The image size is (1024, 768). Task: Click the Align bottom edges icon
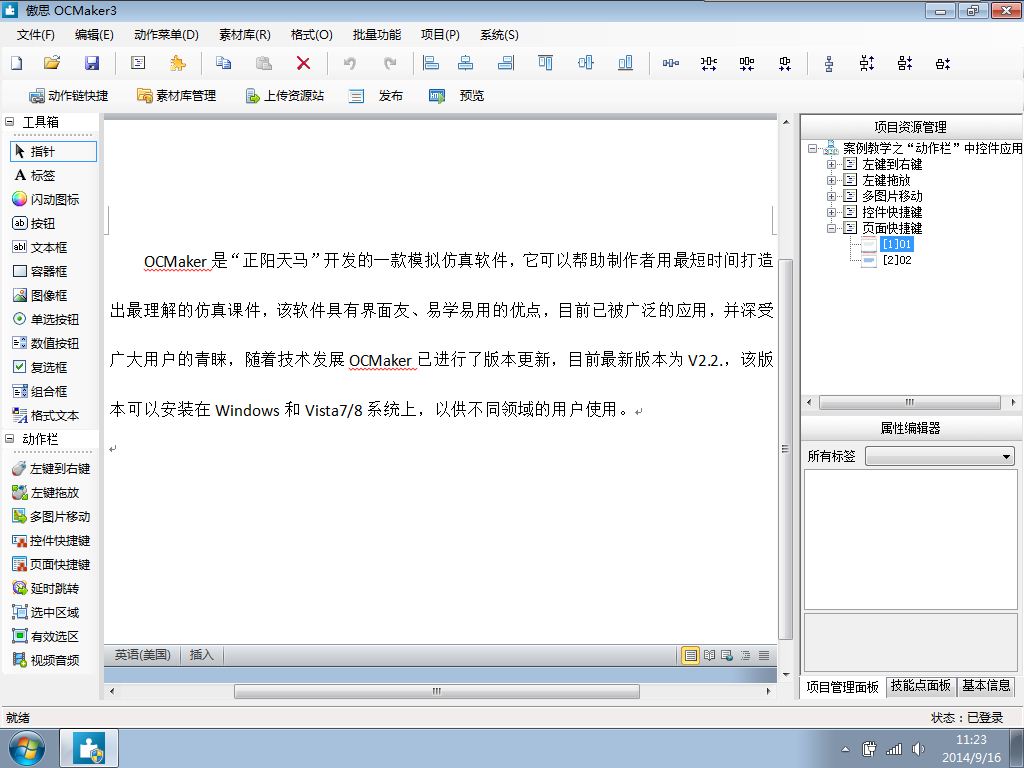coord(625,63)
